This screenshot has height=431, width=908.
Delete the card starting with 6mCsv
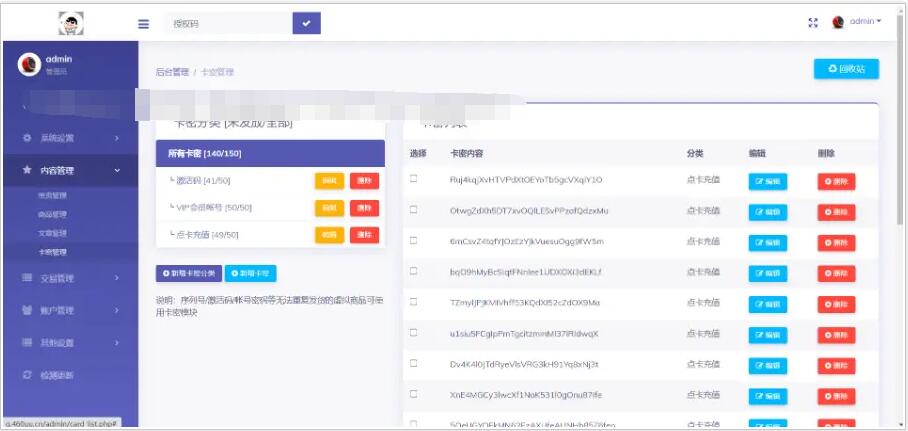click(x=836, y=243)
